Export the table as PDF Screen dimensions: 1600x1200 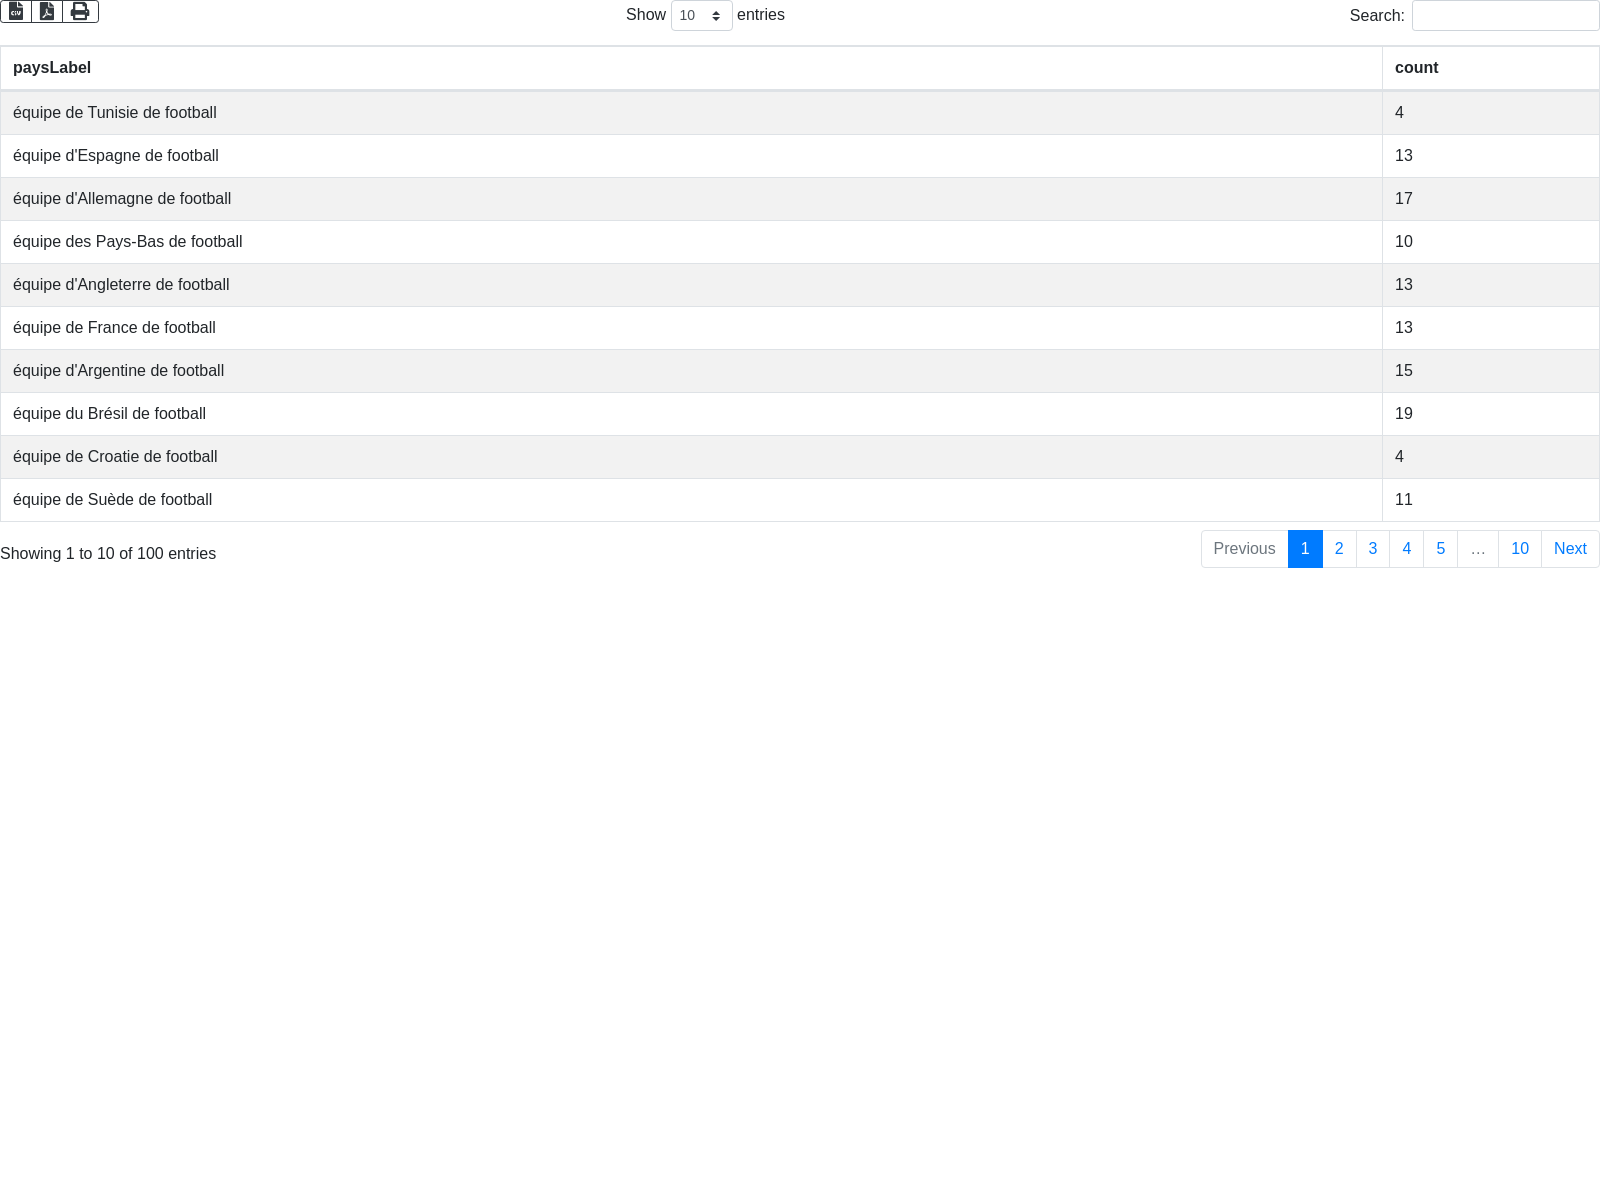[x=47, y=11]
